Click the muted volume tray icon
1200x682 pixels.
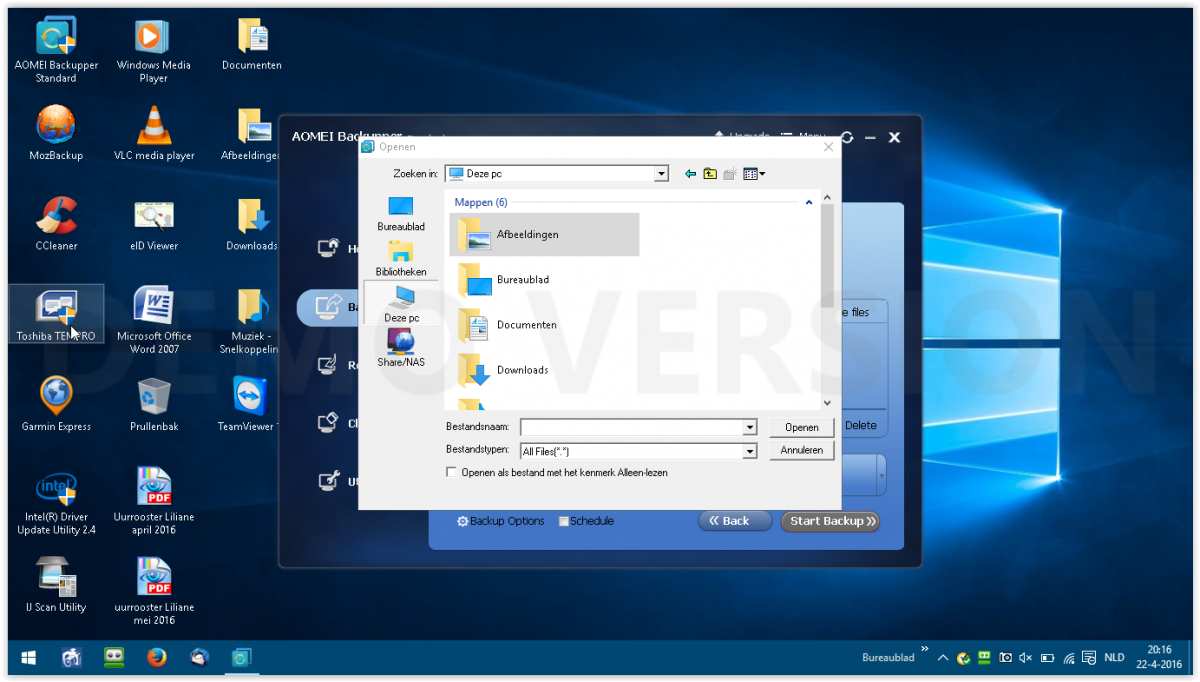click(1025, 658)
